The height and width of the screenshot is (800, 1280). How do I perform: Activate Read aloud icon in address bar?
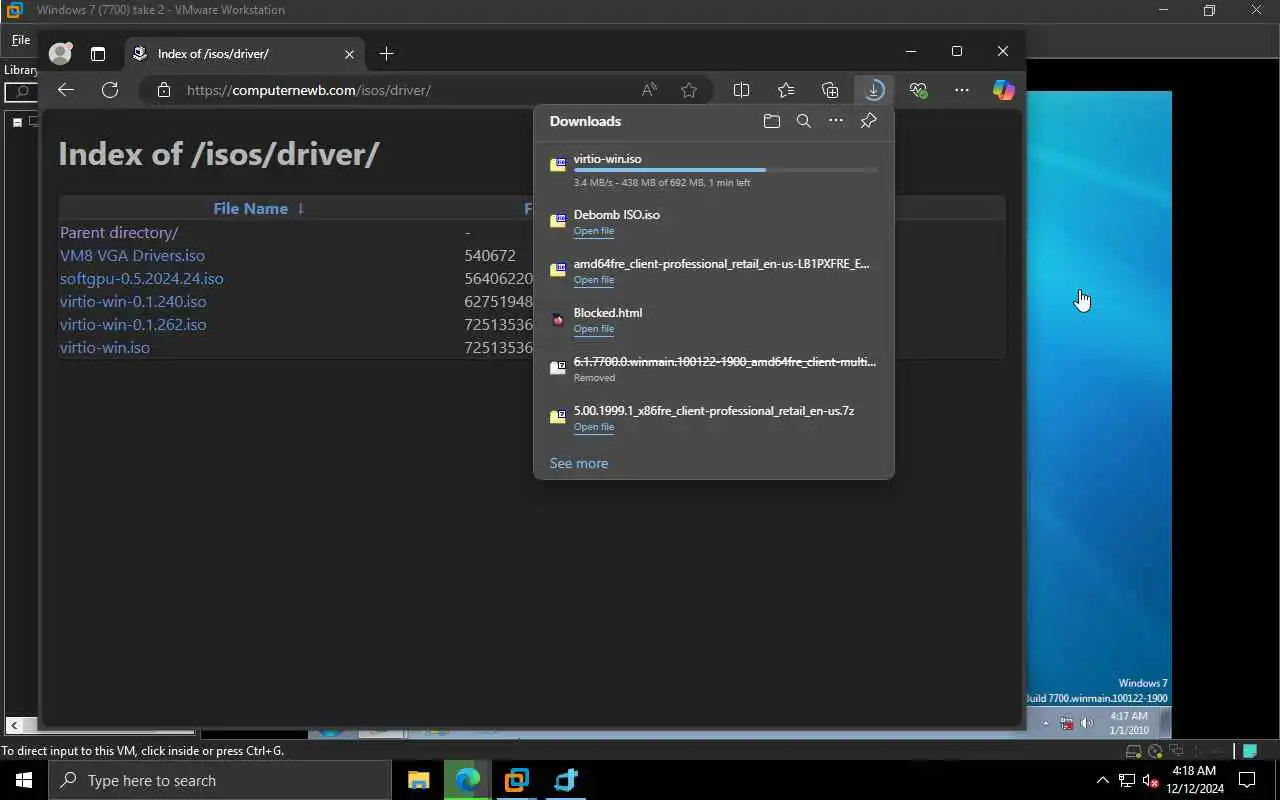click(650, 90)
